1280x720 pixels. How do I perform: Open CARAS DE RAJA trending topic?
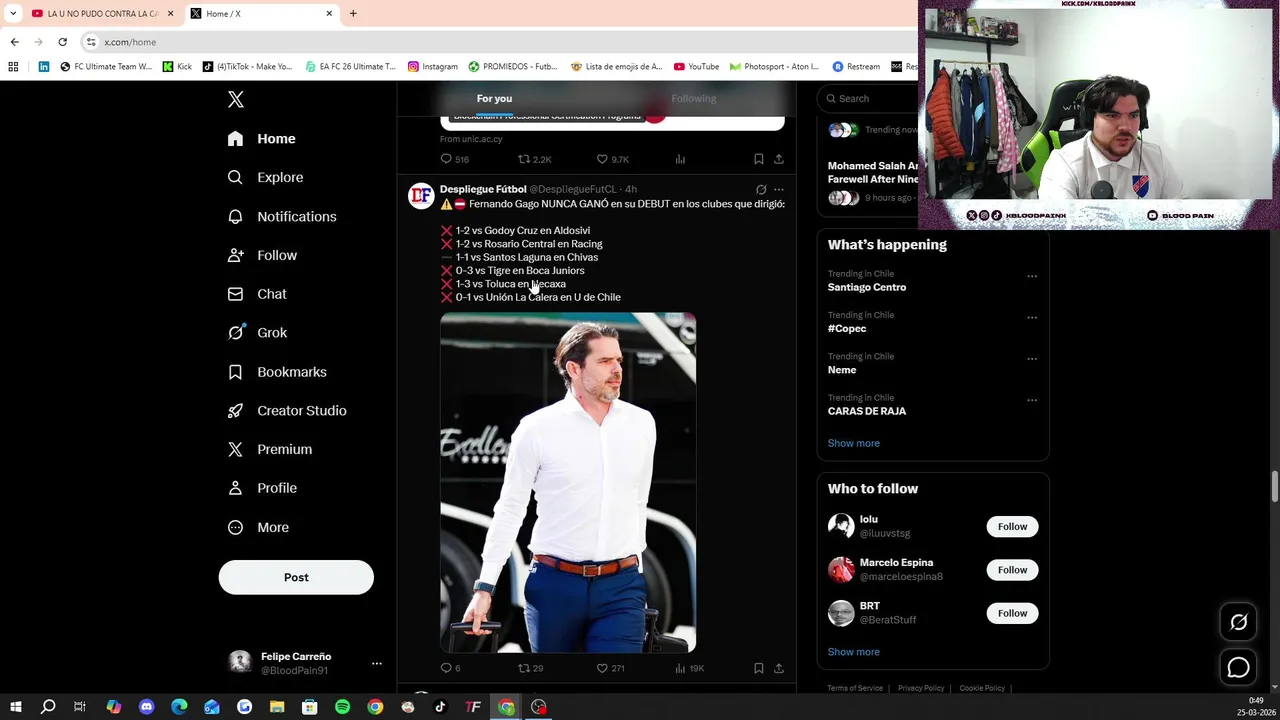coord(867,411)
